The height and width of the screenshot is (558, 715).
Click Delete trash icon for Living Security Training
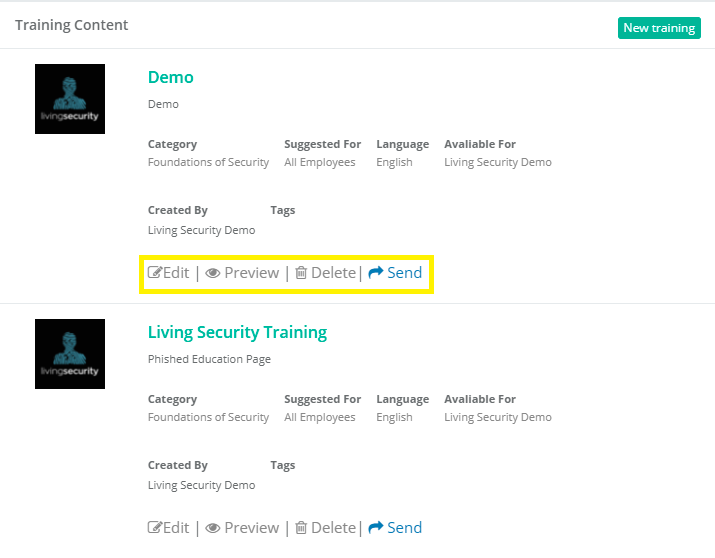301,527
